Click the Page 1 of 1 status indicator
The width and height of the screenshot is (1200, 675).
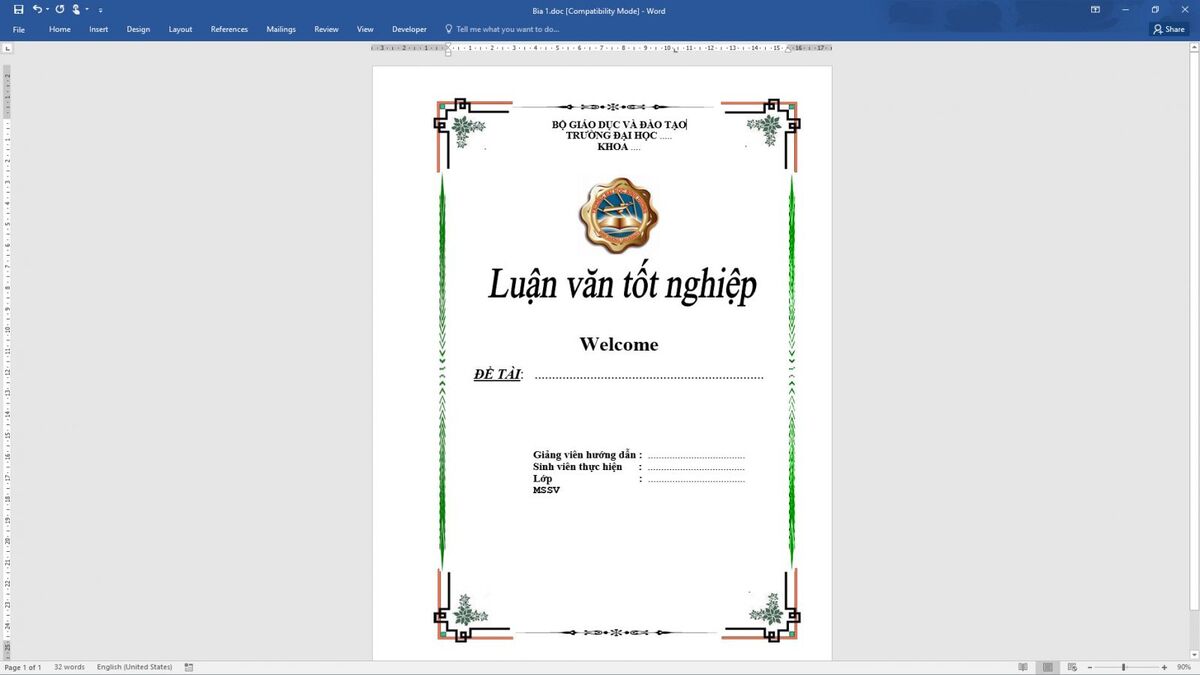click(x=23, y=667)
